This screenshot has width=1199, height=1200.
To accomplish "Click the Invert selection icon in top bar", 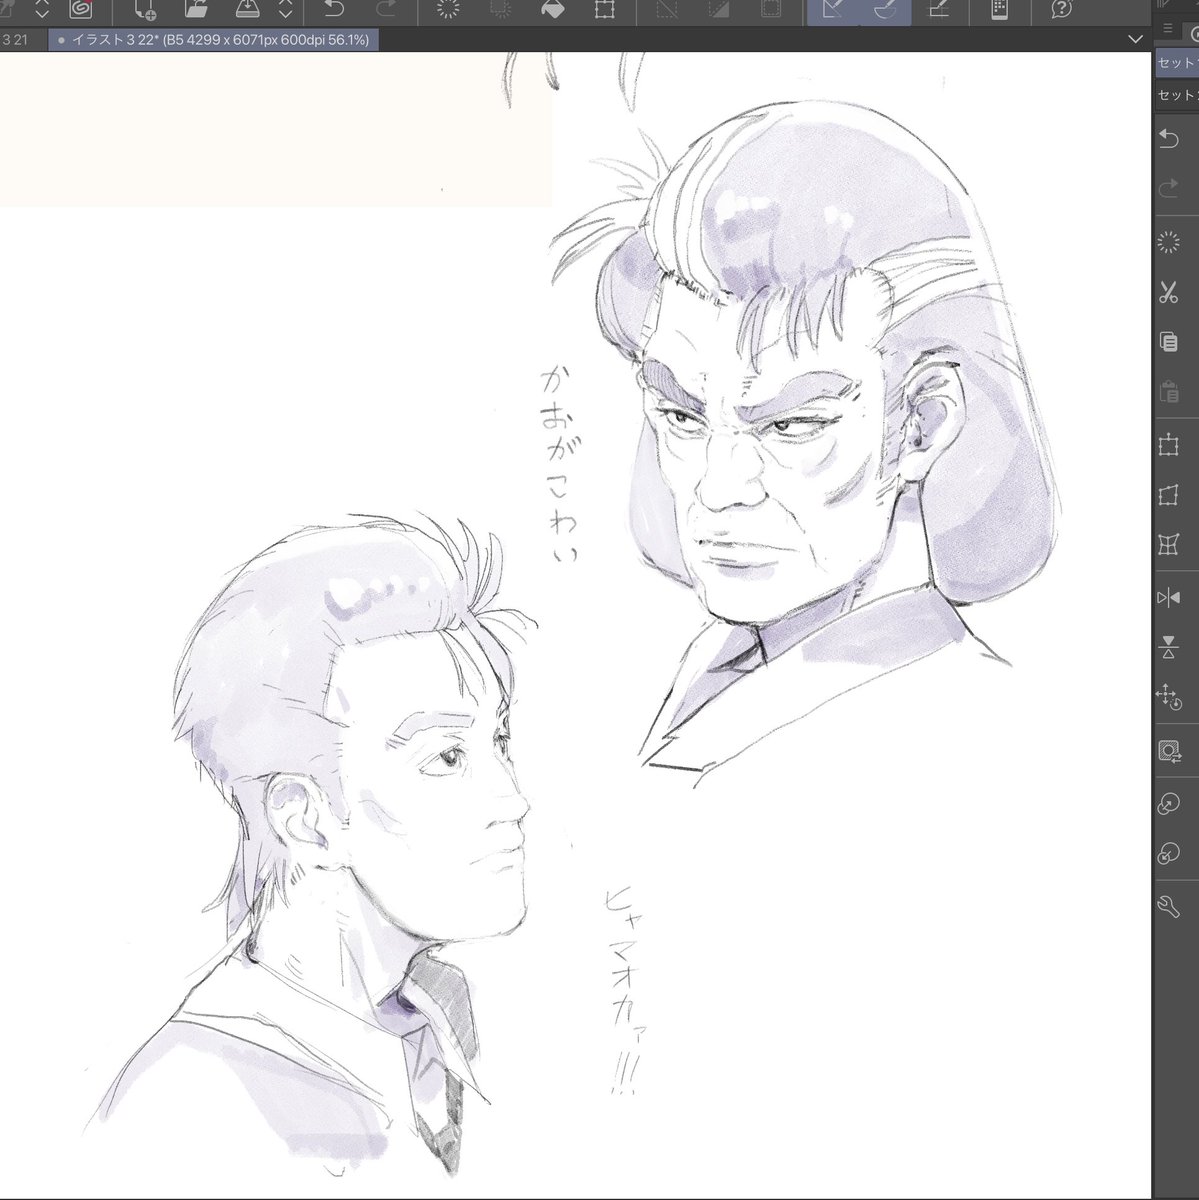I will point(718,10).
